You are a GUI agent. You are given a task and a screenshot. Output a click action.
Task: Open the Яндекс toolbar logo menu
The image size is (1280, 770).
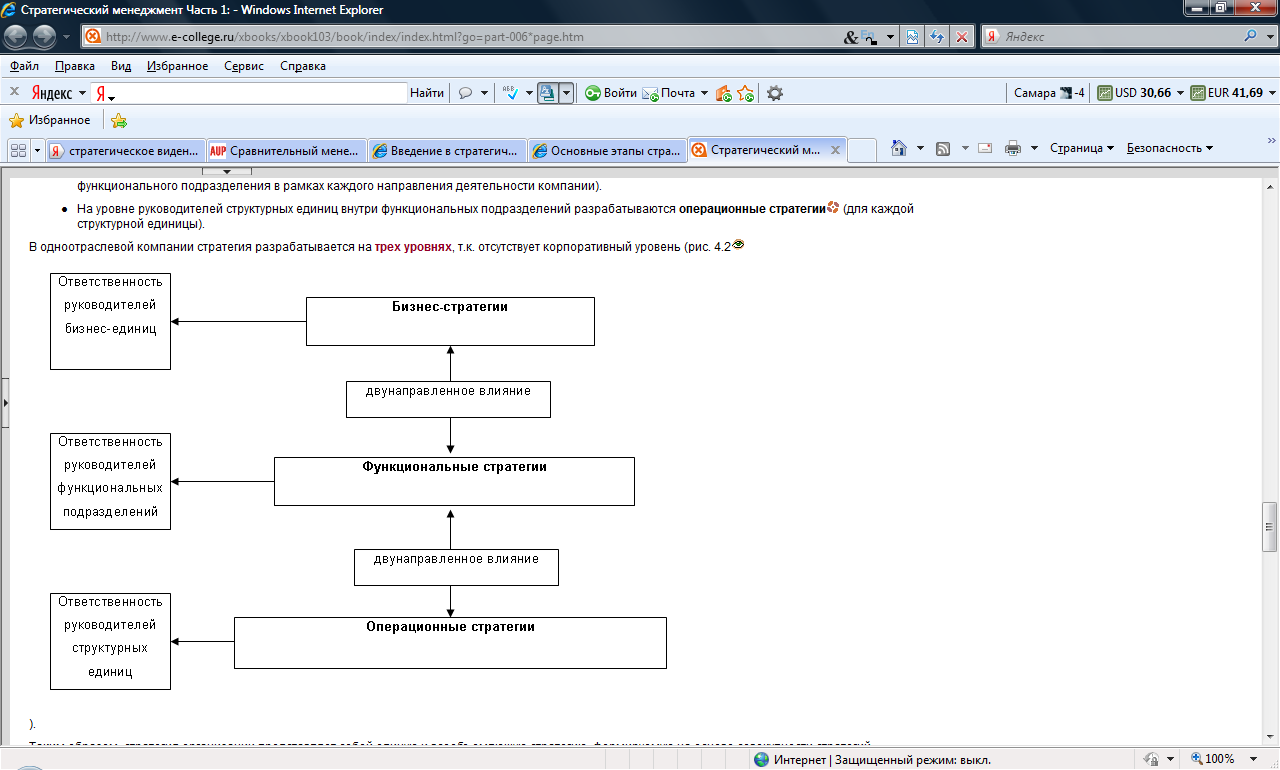tap(58, 93)
